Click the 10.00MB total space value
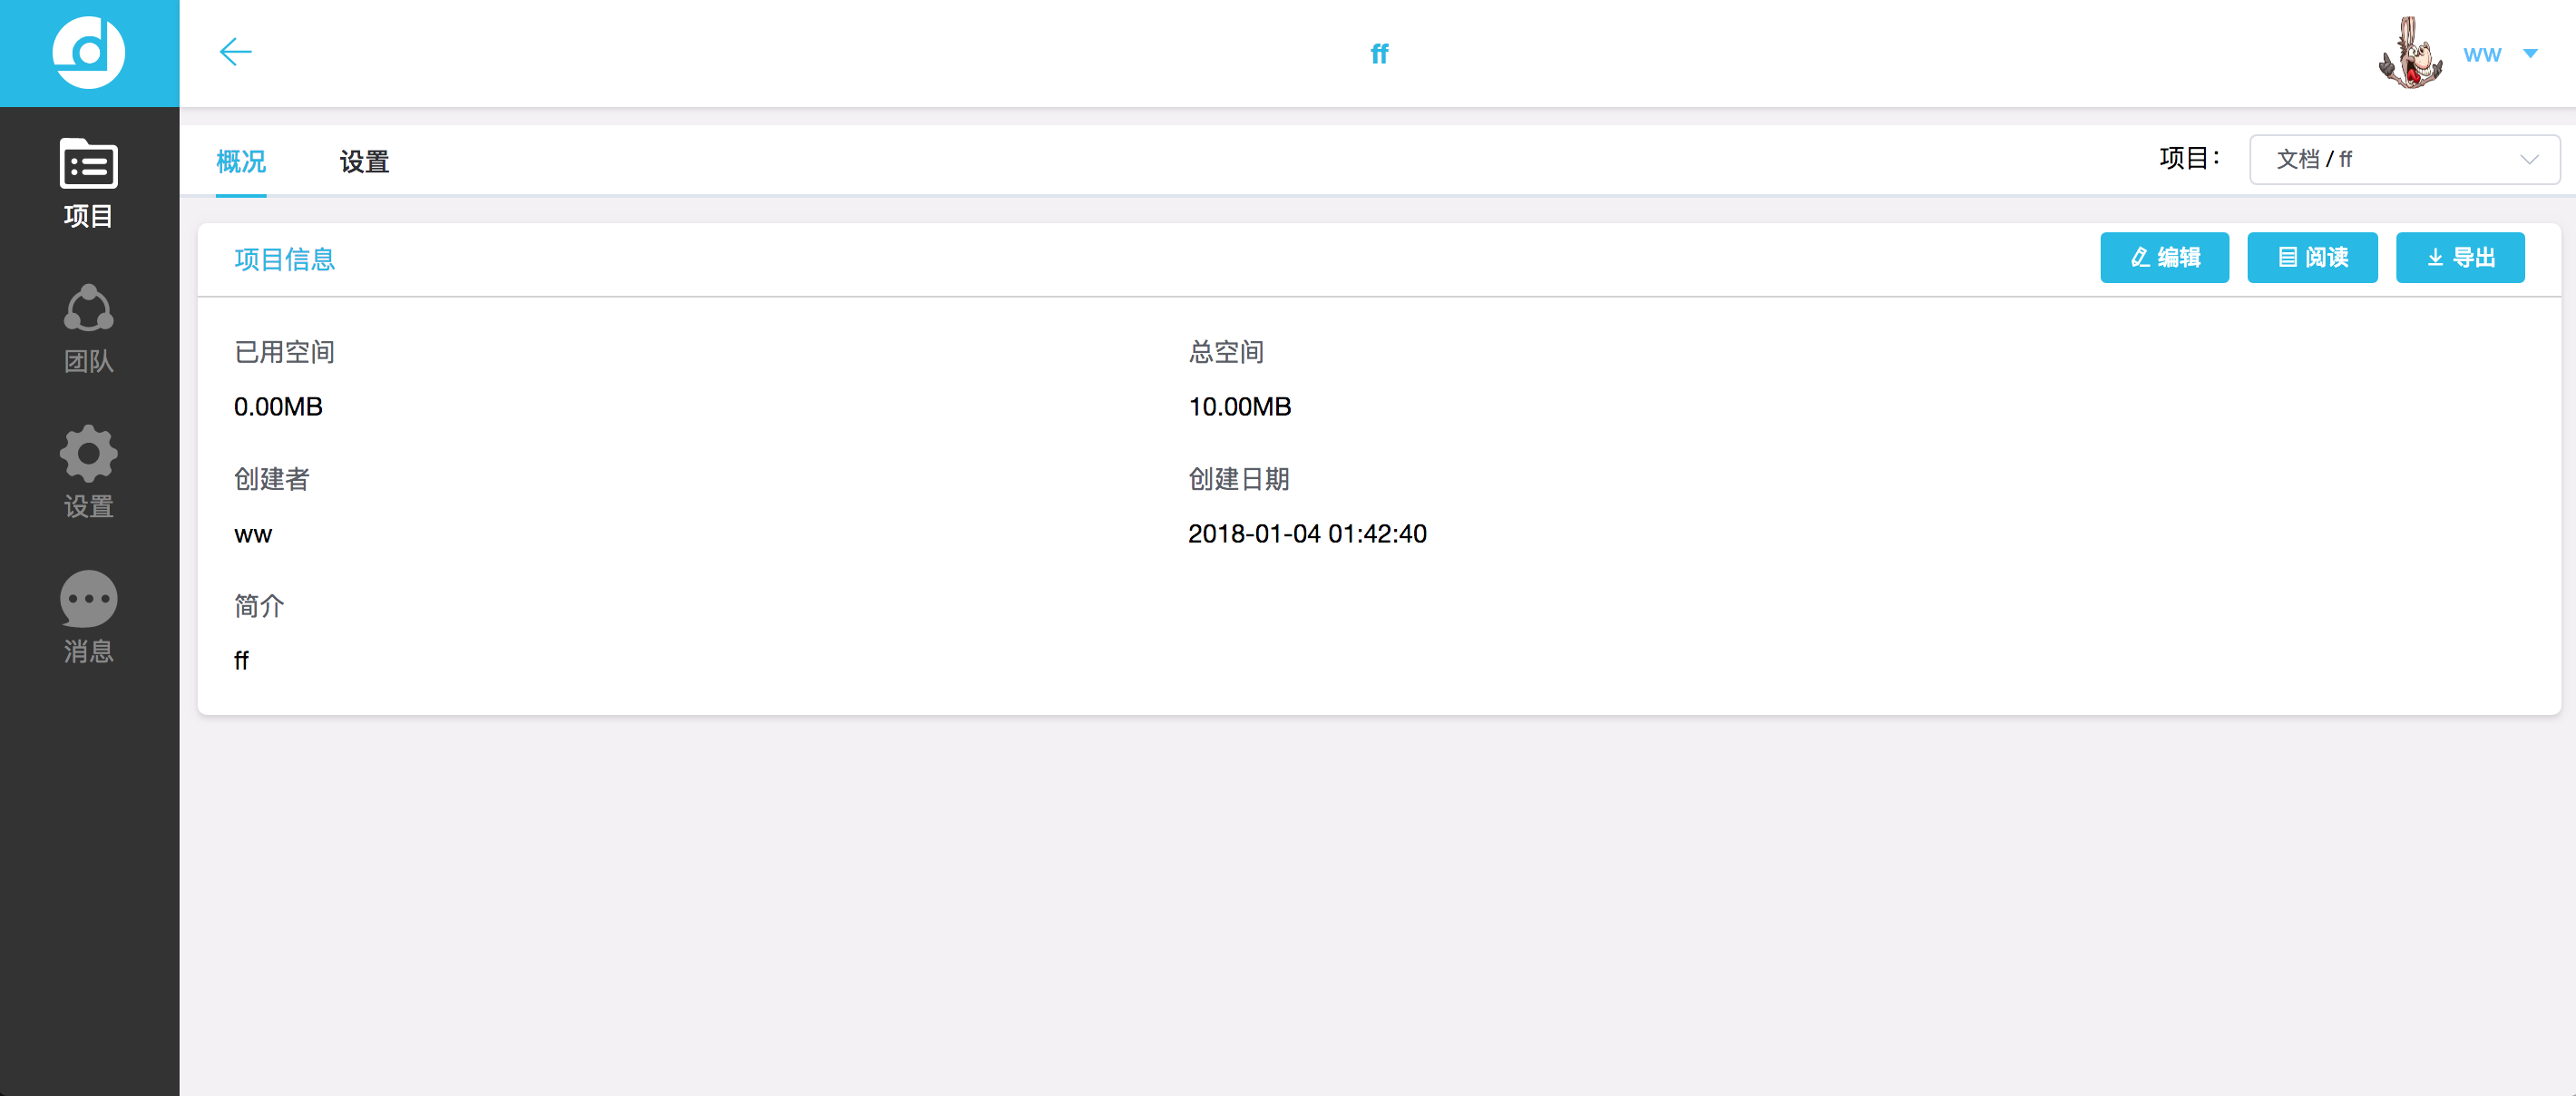The width and height of the screenshot is (2576, 1096). point(1239,407)
